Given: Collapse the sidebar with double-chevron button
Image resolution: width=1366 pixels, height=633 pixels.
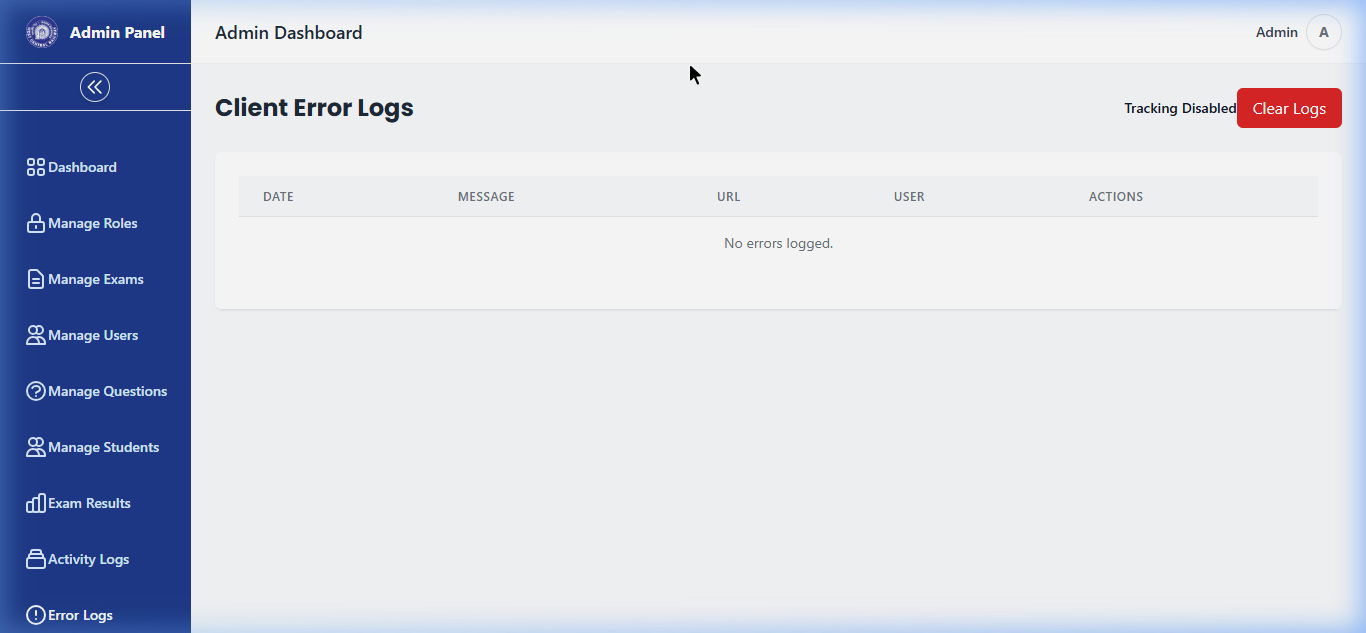Looking at the screenshot, I should coord(95,87).
